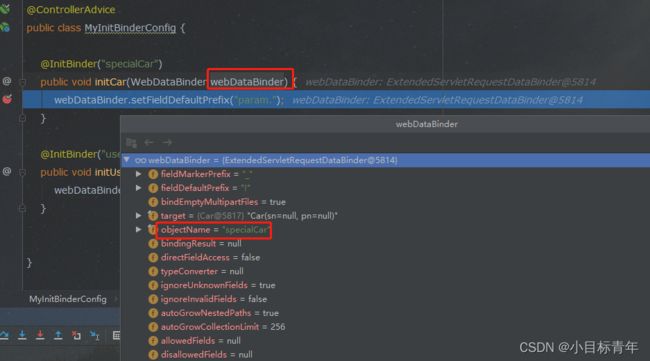Select the directFieldAccess = false row
The image size is (650, 361).
(386, 257)
